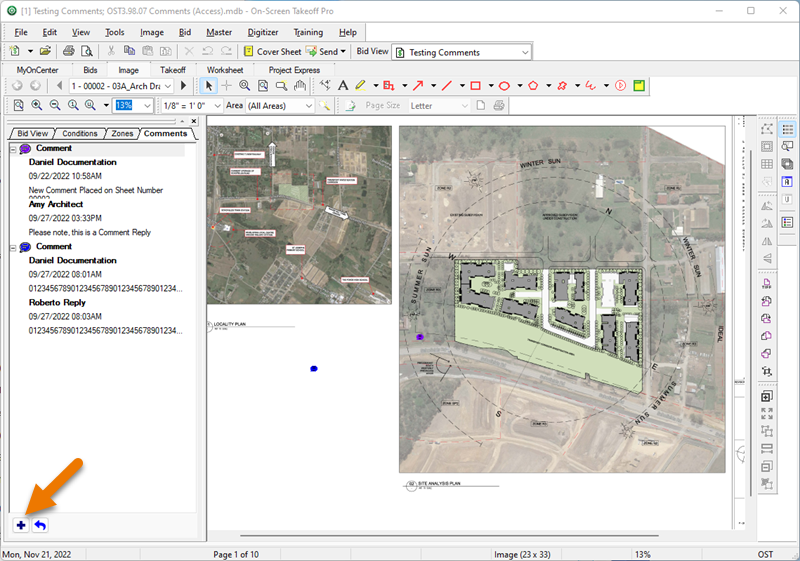Click the list view icon in right toolbar
800x561 pixels.
pos(788,130)
